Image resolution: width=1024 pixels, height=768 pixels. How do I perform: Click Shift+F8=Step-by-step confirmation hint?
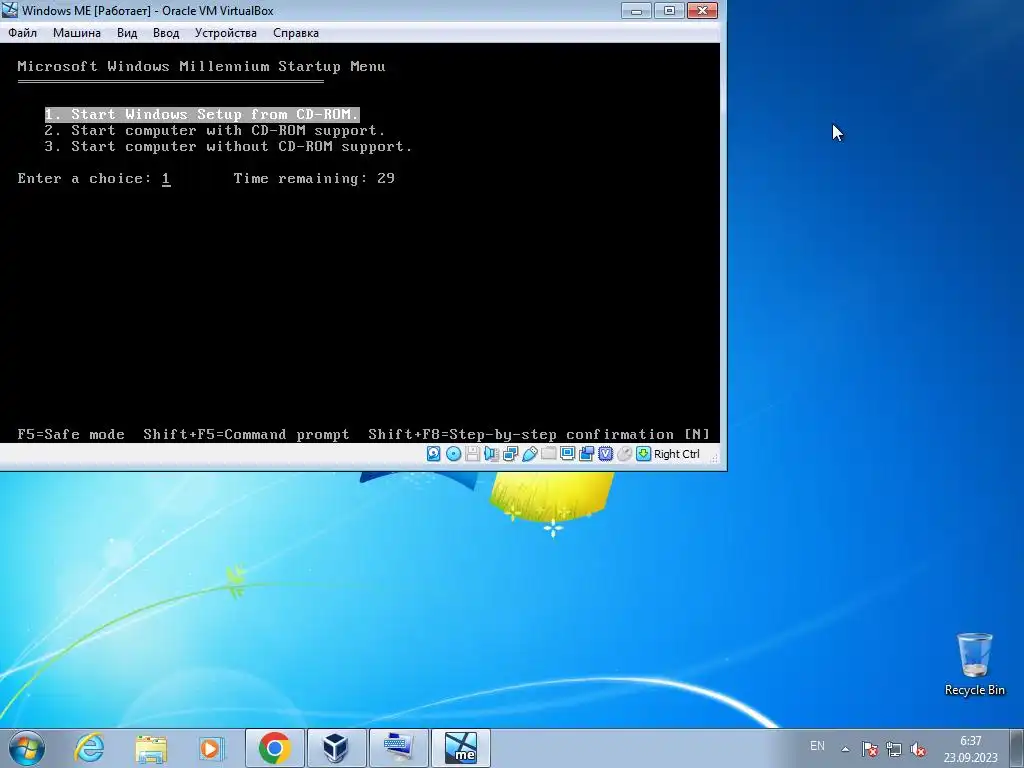(x=539, y=434)
